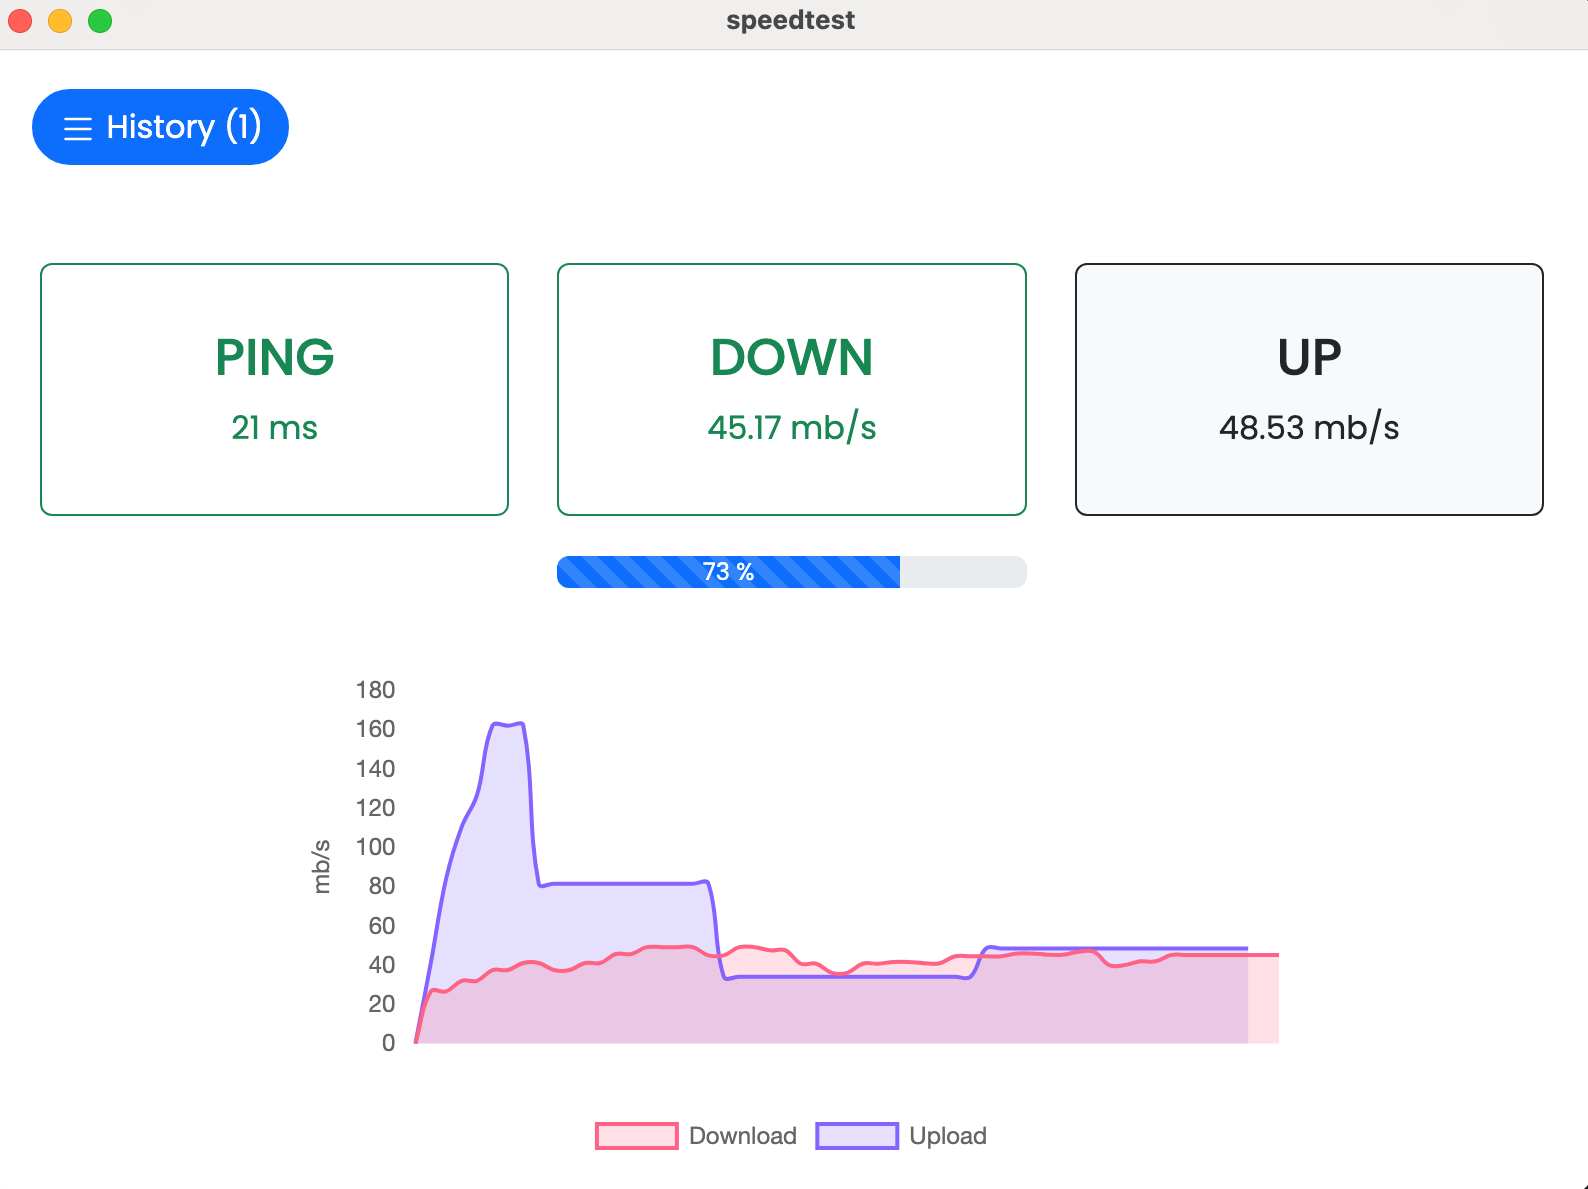Hide Download dataset via legend label

(742, 1136)
